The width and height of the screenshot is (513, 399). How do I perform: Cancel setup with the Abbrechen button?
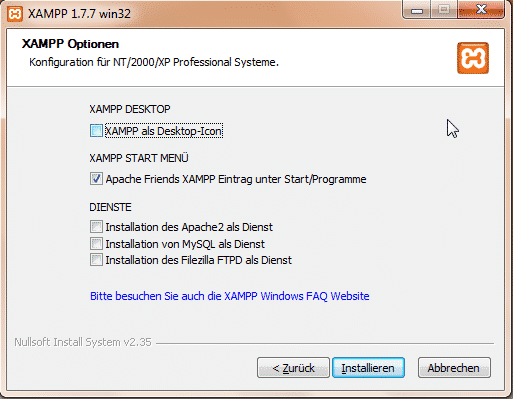pyautogui.click(x=454, y=368)
